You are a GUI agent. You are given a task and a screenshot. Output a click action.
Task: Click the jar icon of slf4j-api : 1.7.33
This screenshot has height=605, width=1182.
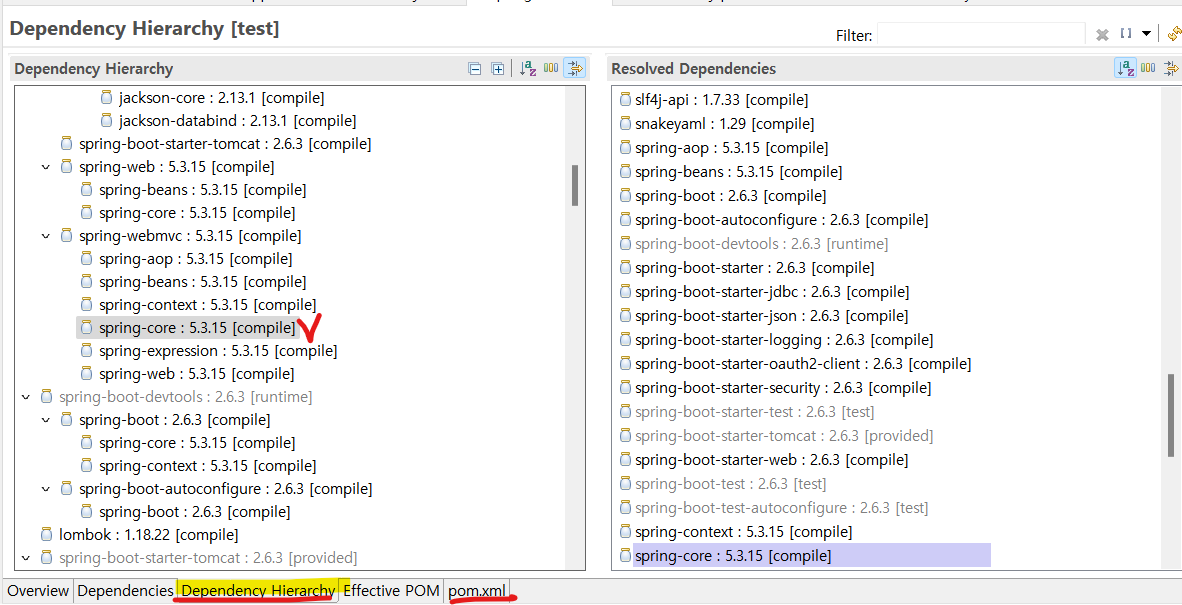tap(624, 99)
